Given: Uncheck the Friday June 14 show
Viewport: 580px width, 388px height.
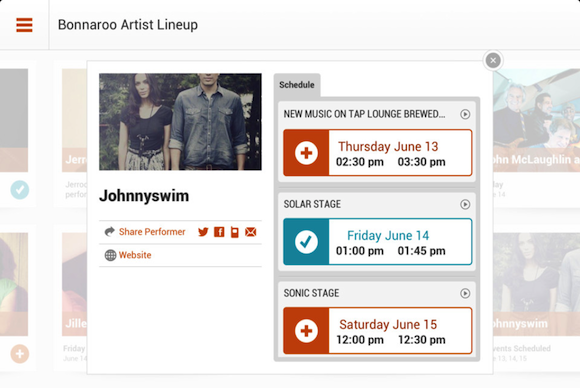Looking at the screenshot, I should 306,242.
